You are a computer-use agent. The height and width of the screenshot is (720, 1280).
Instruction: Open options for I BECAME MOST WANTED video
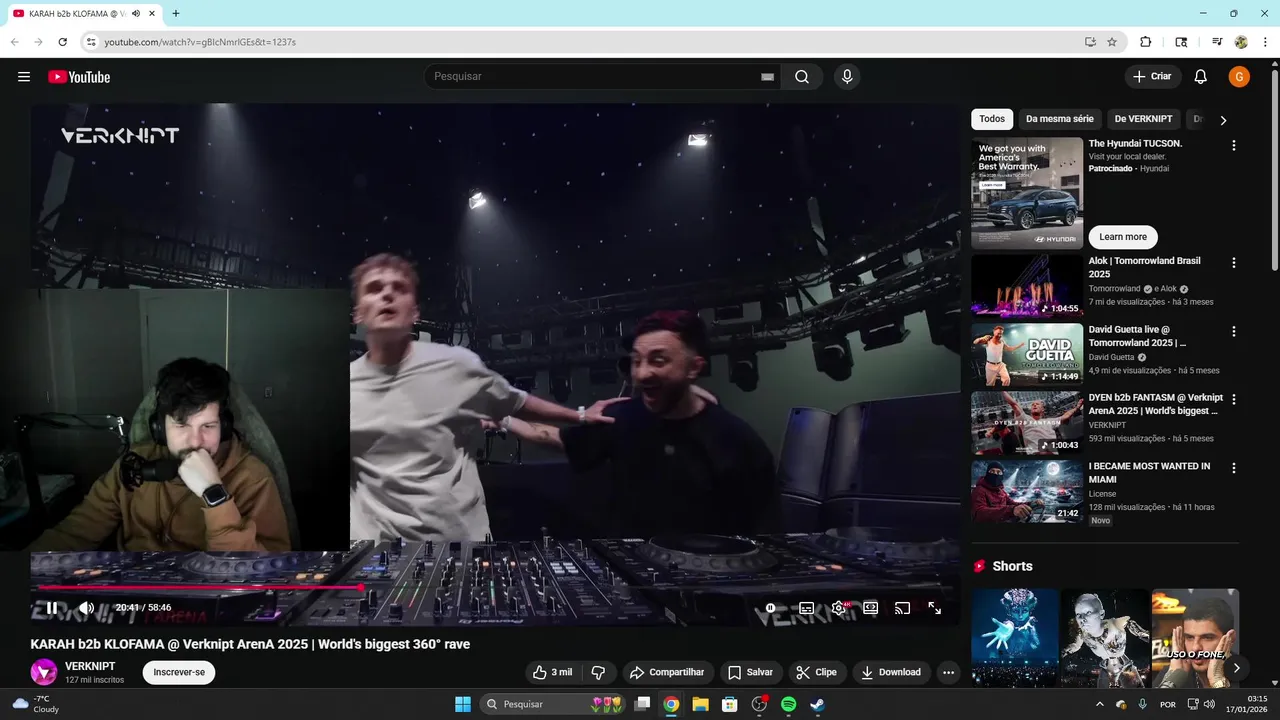[x=1233, y=468]
